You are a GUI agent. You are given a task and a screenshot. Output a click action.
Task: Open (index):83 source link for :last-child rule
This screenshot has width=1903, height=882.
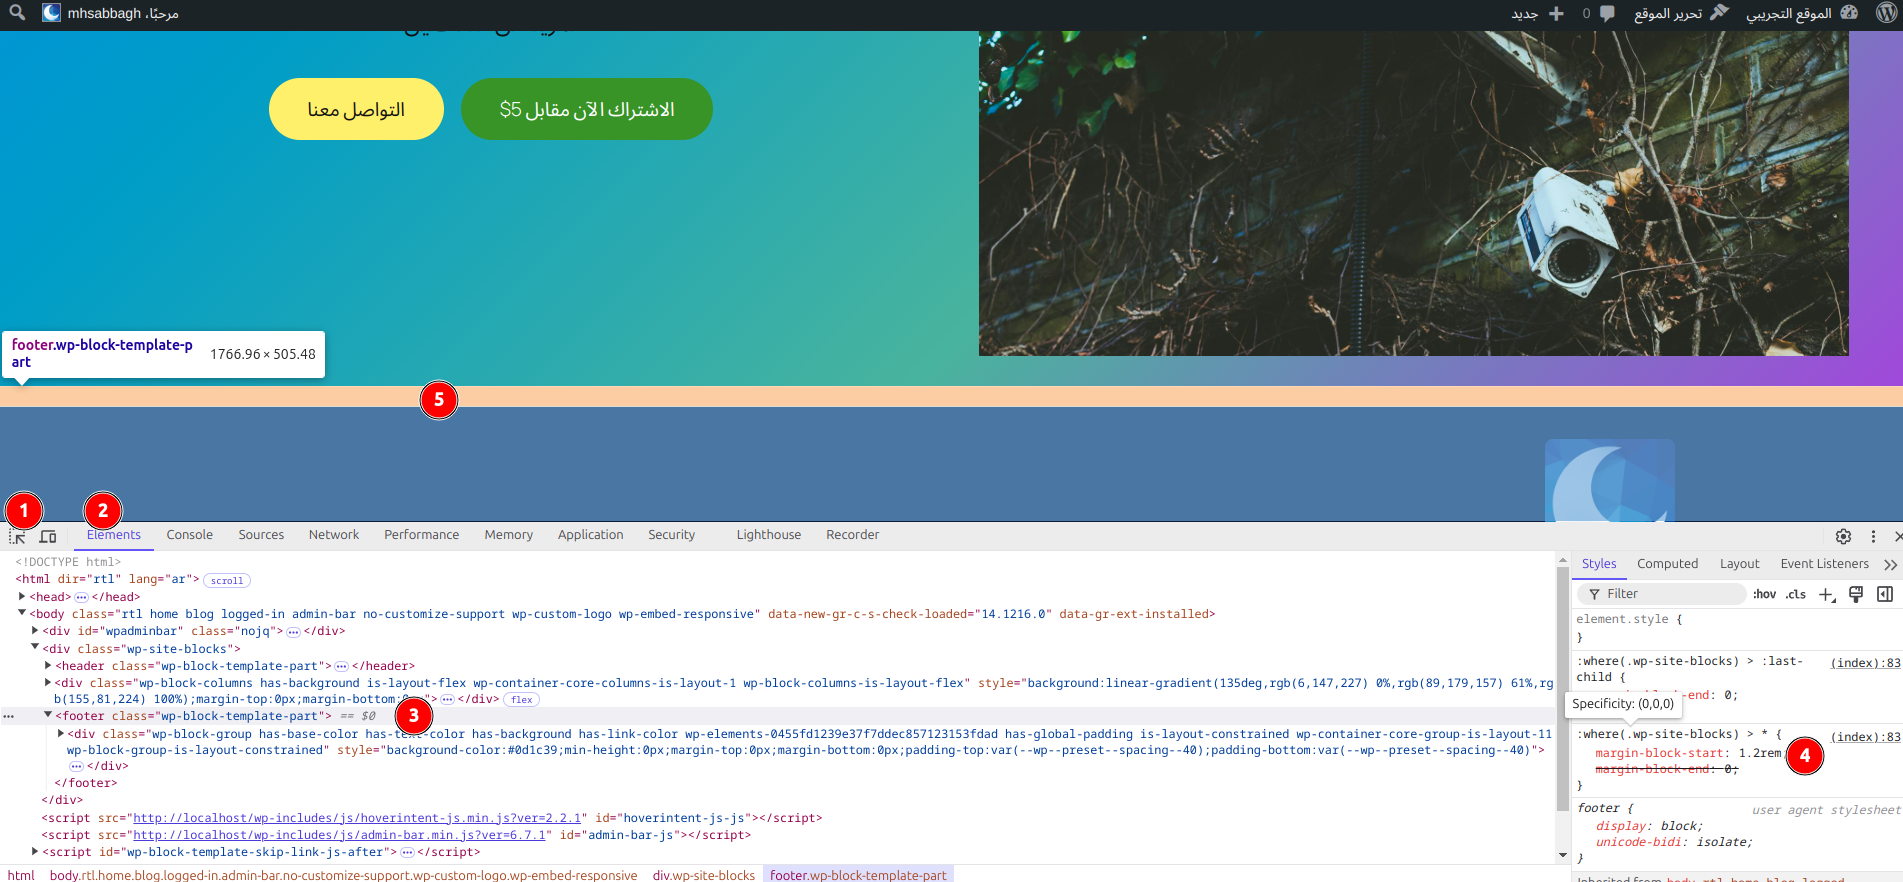coord(1866,663)
